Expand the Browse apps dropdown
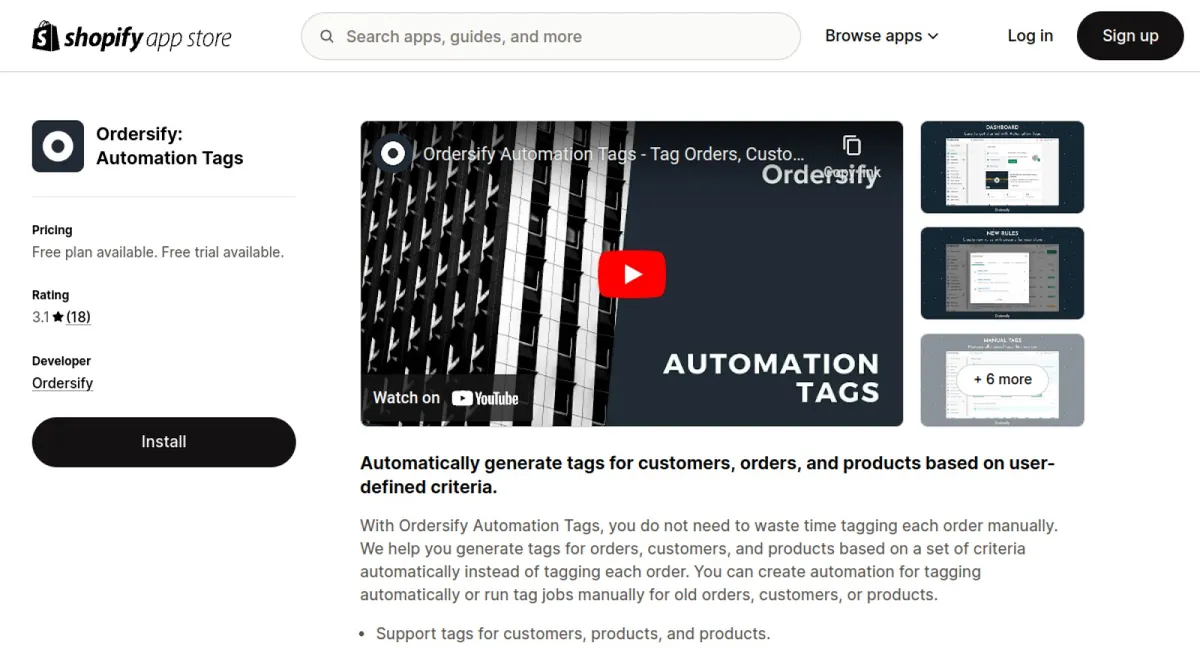 click(882, 36)
